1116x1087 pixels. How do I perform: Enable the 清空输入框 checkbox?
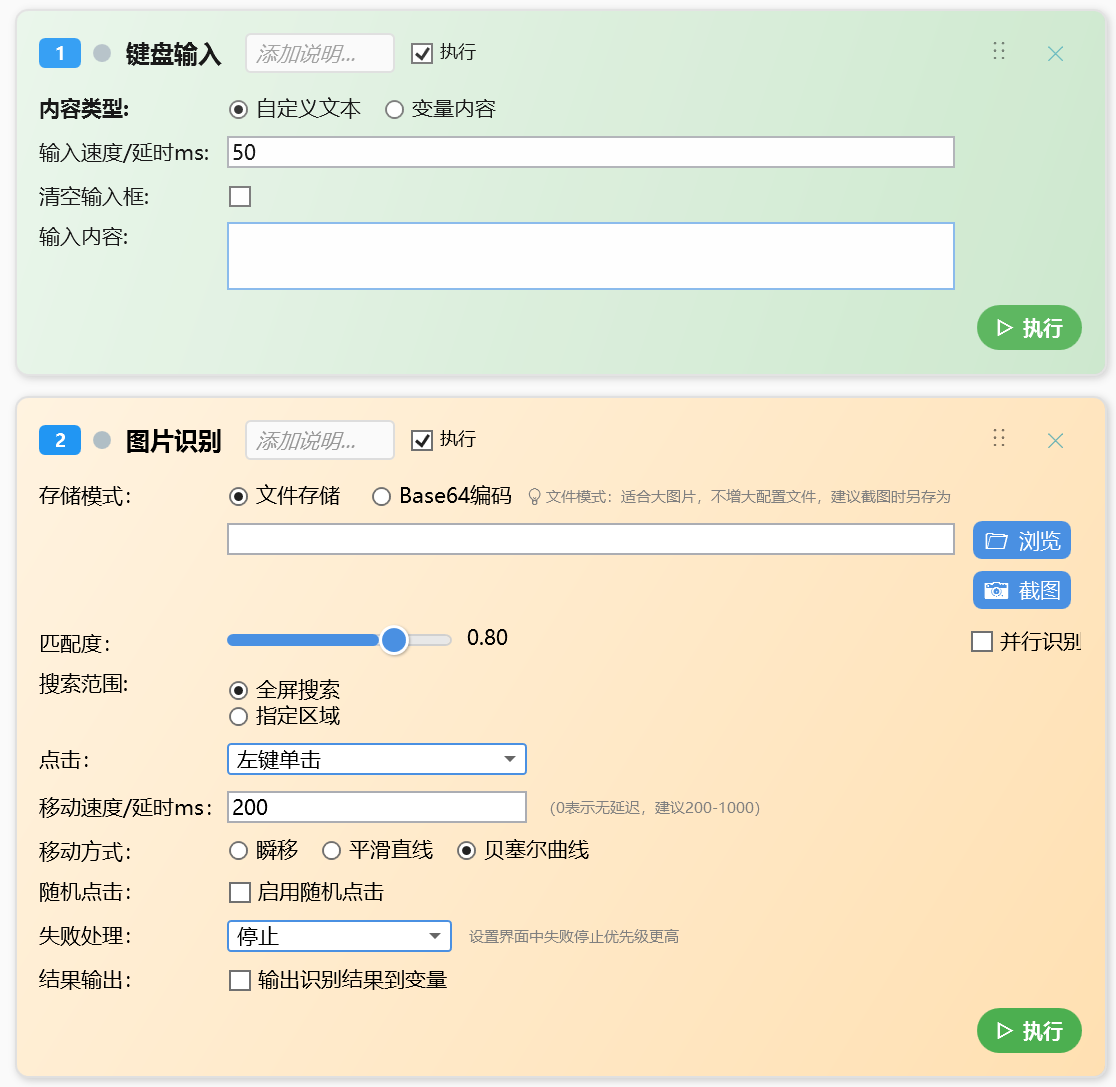click(x=240, y=196)
